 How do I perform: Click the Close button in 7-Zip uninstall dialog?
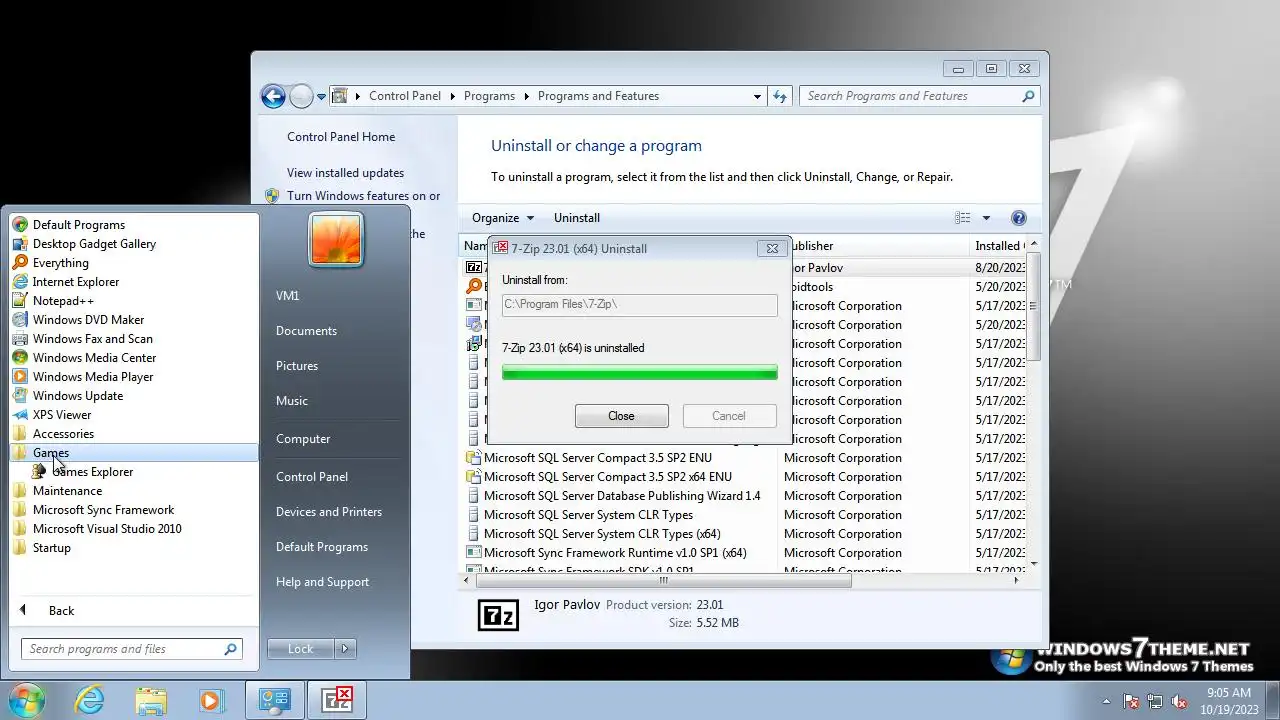tap(621, 416)
